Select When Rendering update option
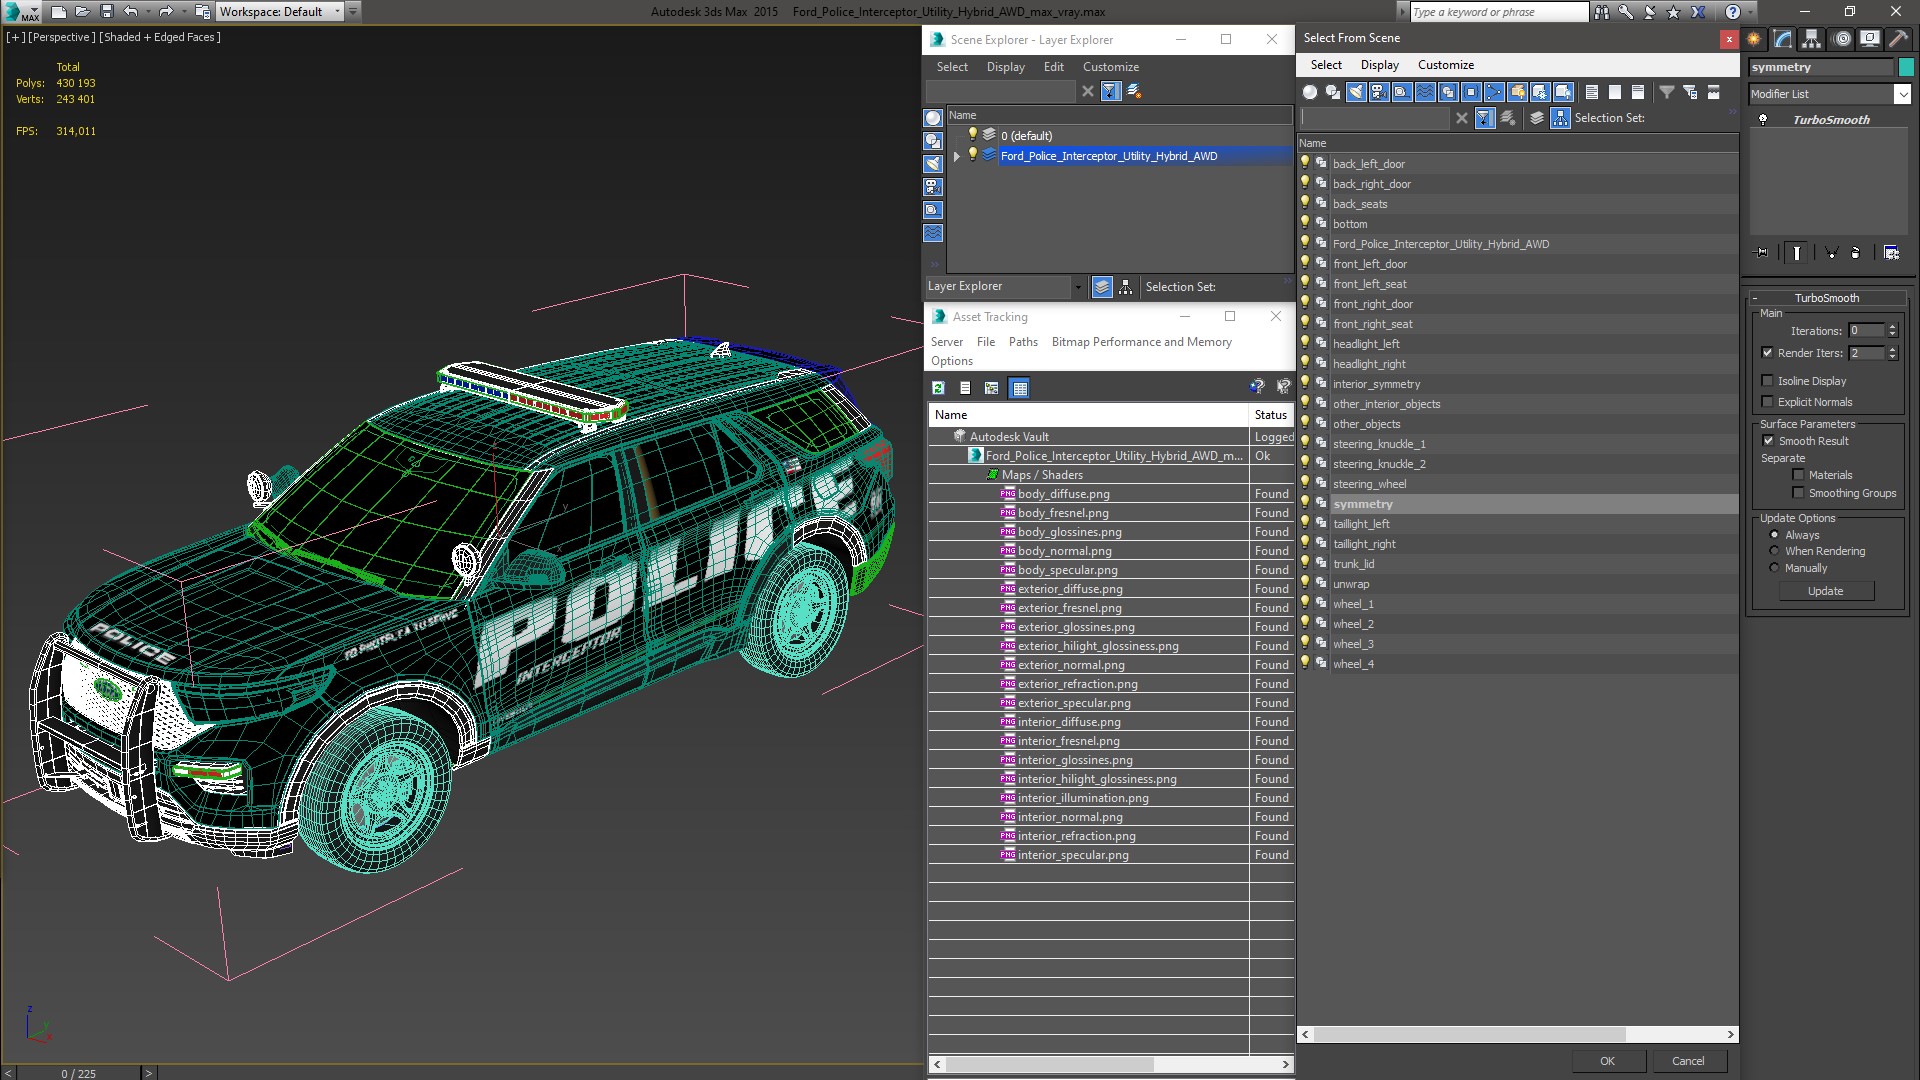The width and height of the screenshot is (1920, 1080). 1775,551
